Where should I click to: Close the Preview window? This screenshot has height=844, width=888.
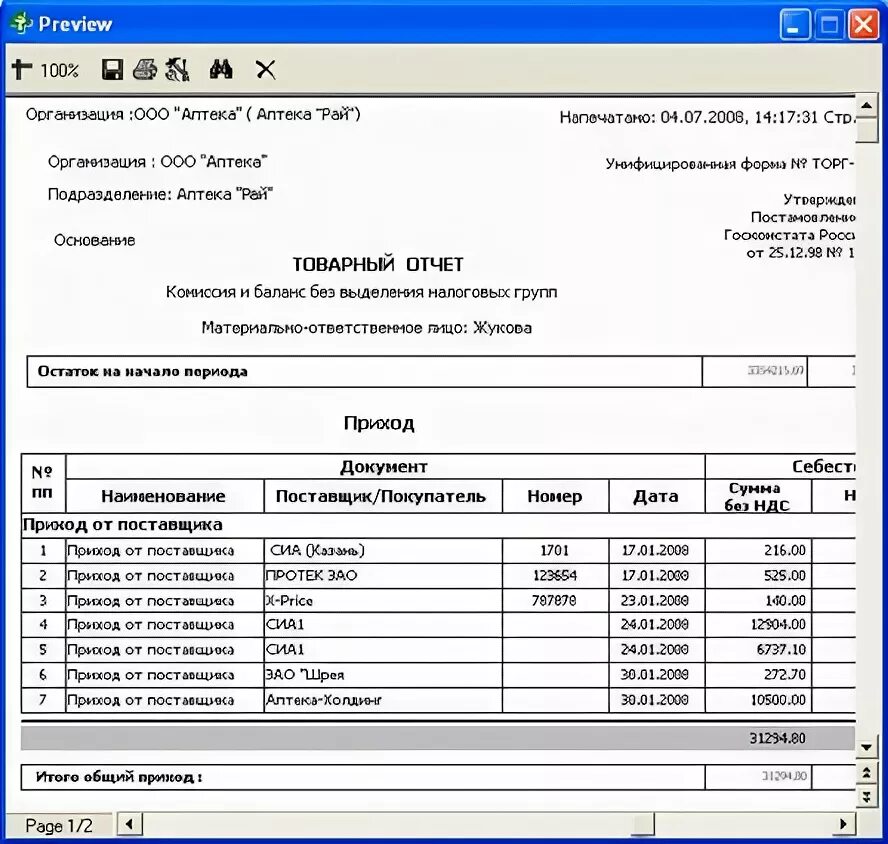(863, 25)
